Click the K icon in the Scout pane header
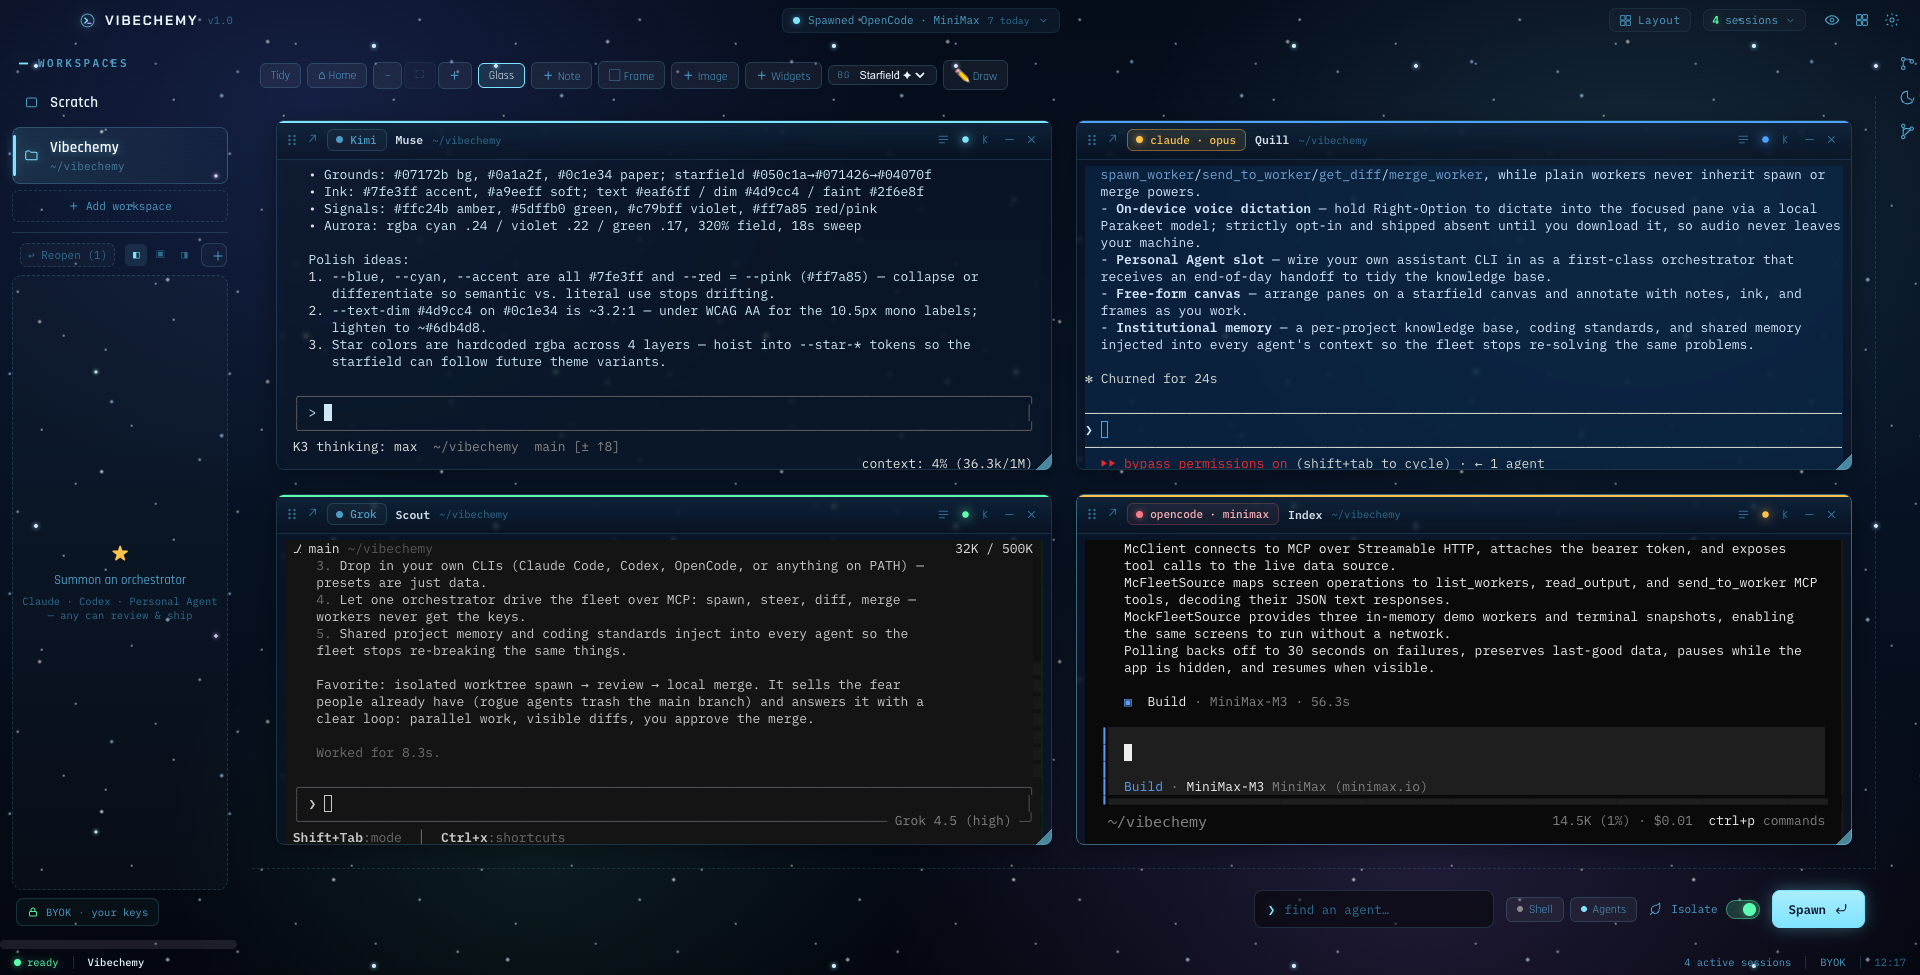Image resolution: width=1920 pixels, height=975 pixels. (985, 514)
